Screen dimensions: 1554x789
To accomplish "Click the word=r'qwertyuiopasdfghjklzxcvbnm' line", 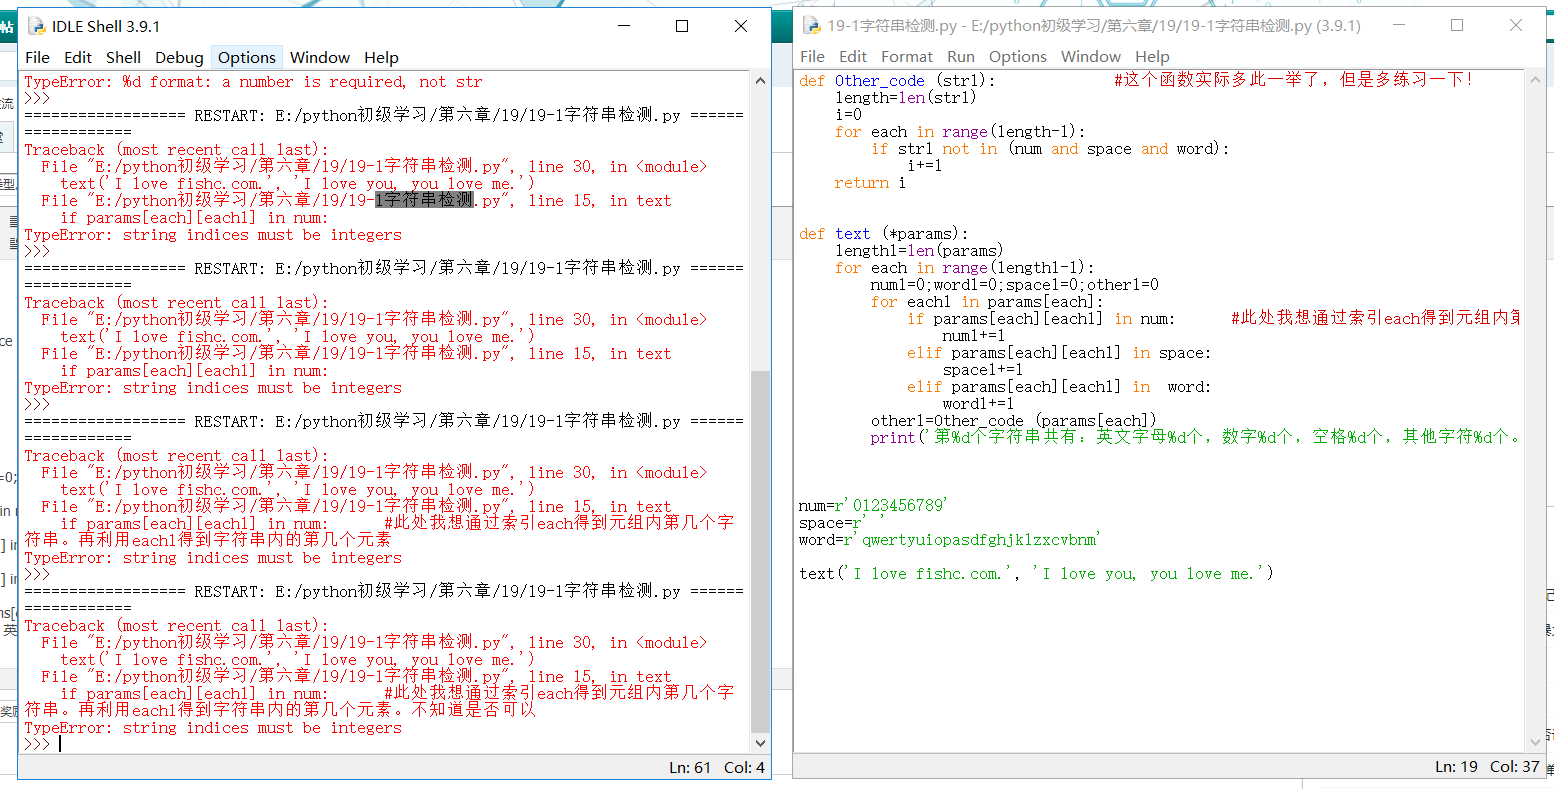I will 948,539.
